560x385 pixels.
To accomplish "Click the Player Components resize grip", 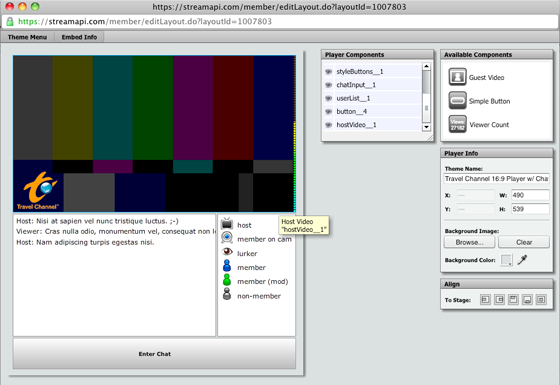I will (430, 138).
